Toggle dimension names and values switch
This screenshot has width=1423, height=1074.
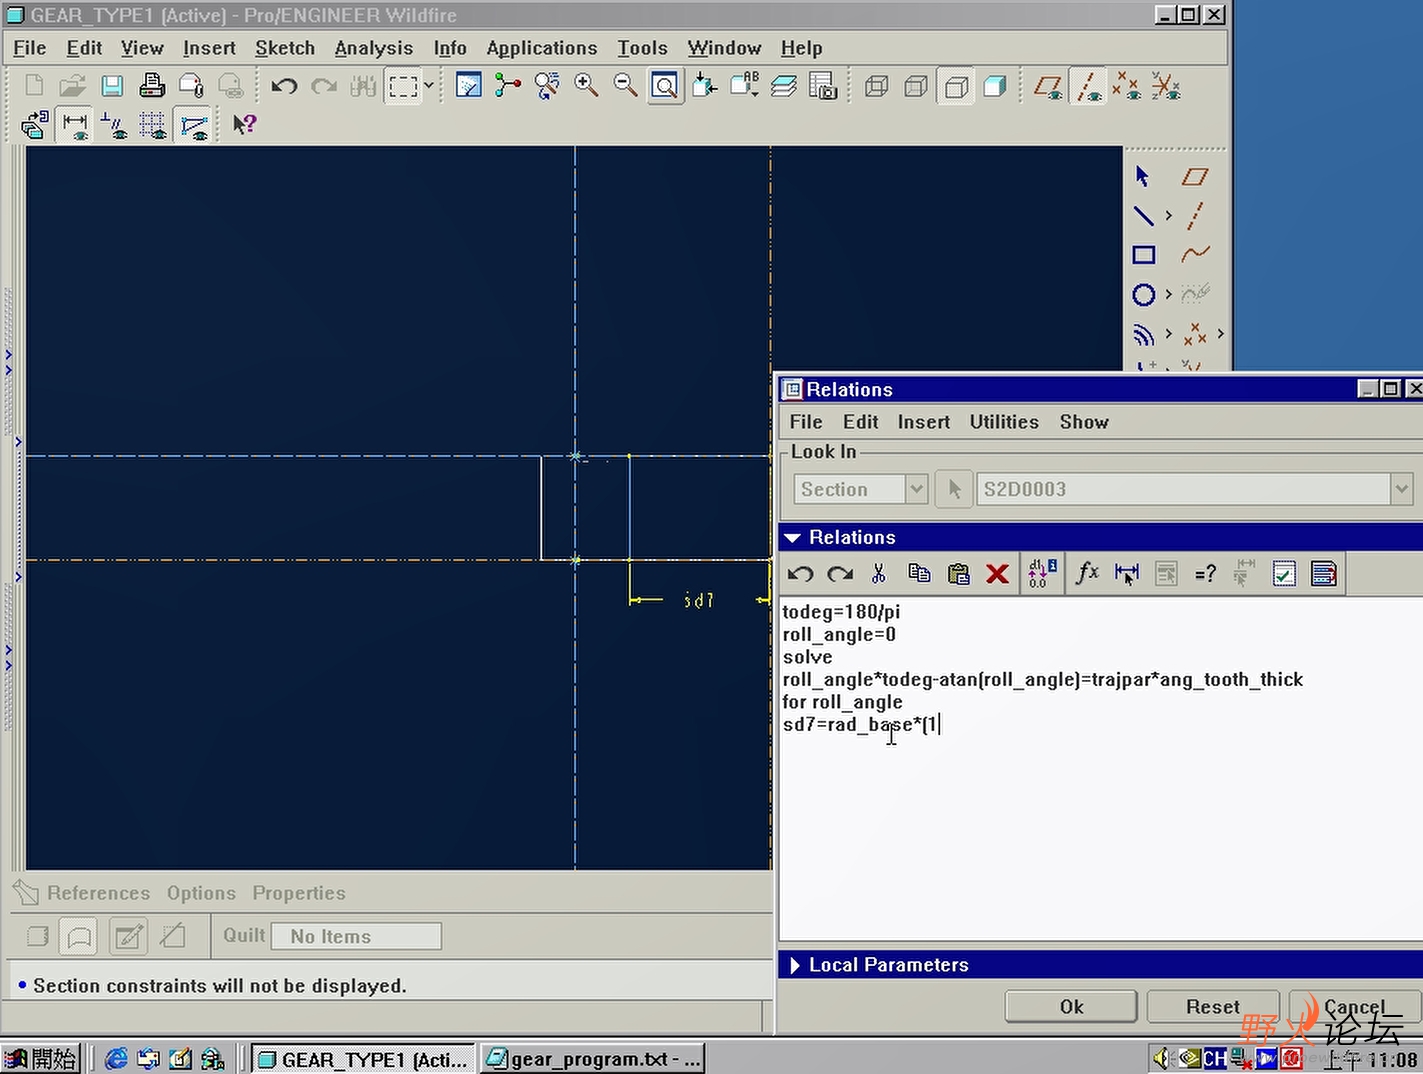[1042, 573]
